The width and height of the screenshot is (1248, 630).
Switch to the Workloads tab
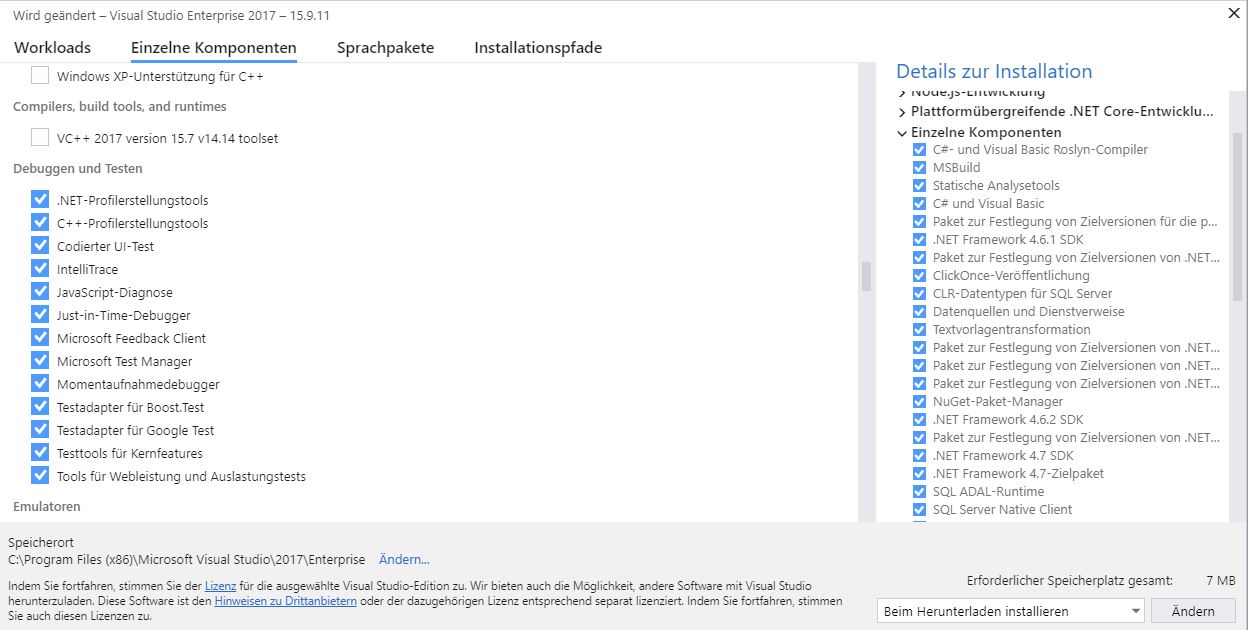(x=52, y=48)
